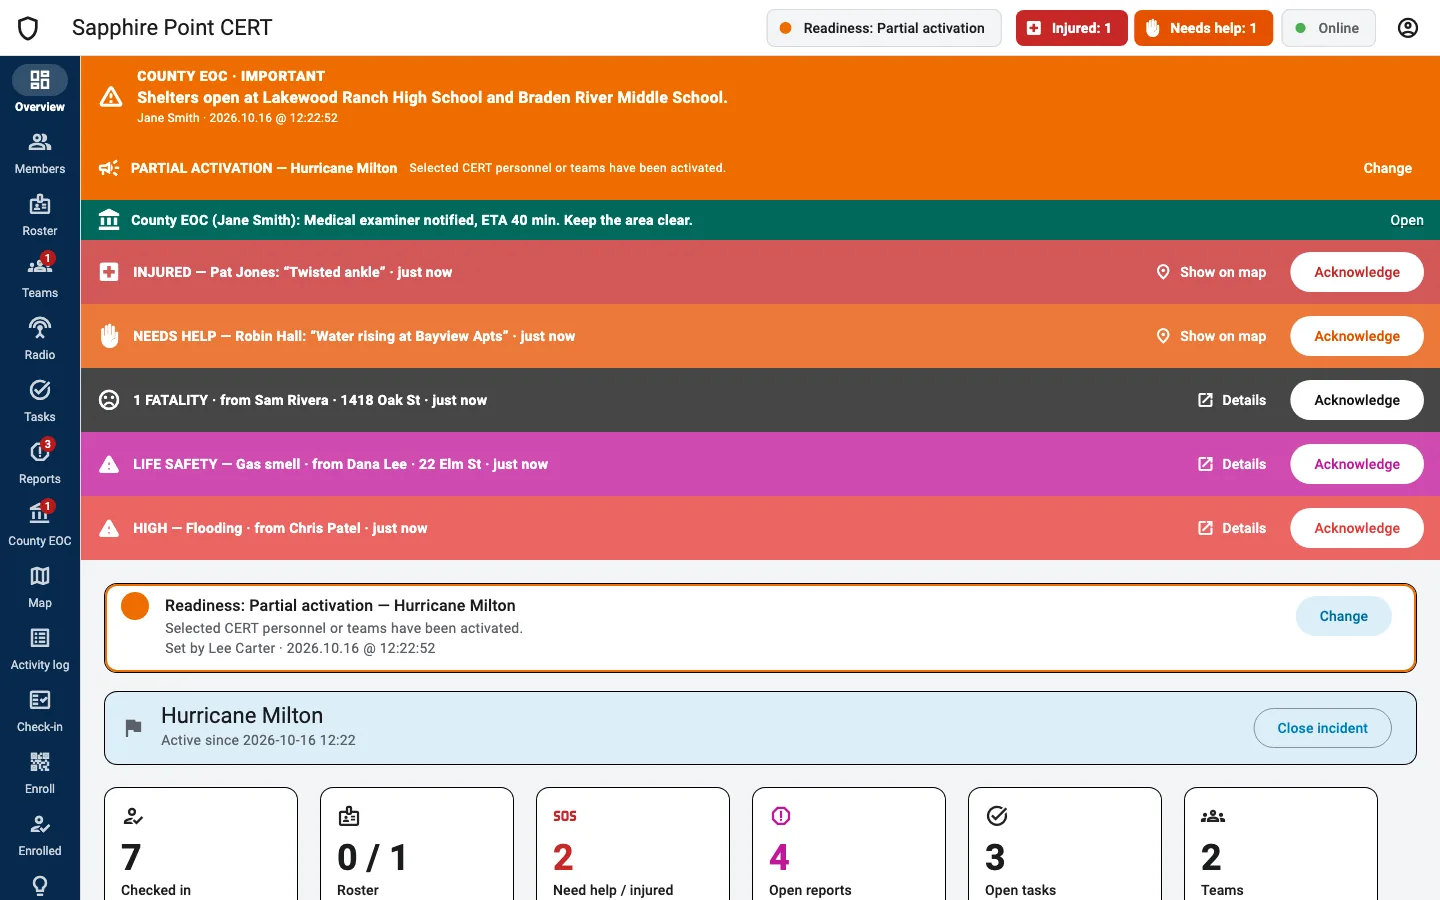
Task: Open Details for the fatality report
Action: pyautogui.click(x=1232, y=400)
